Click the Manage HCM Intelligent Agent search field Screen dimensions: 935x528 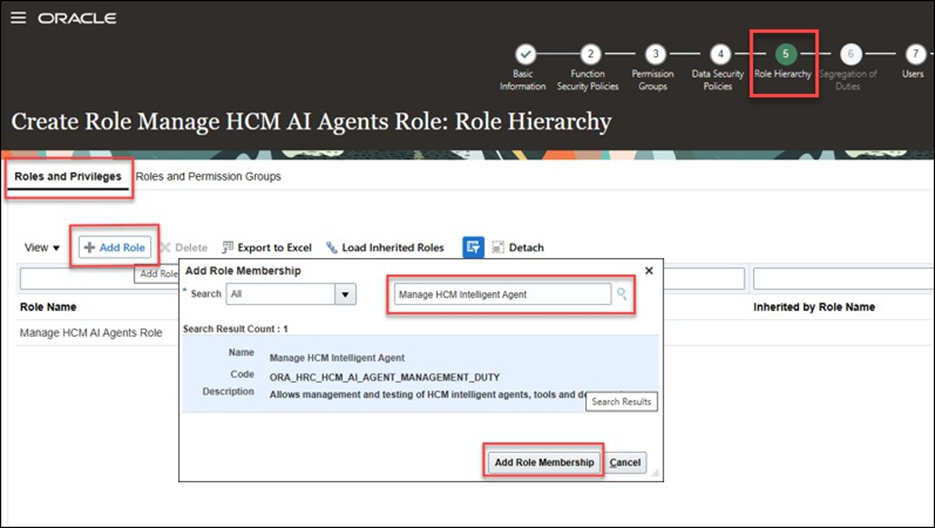(x=502, y=294)
